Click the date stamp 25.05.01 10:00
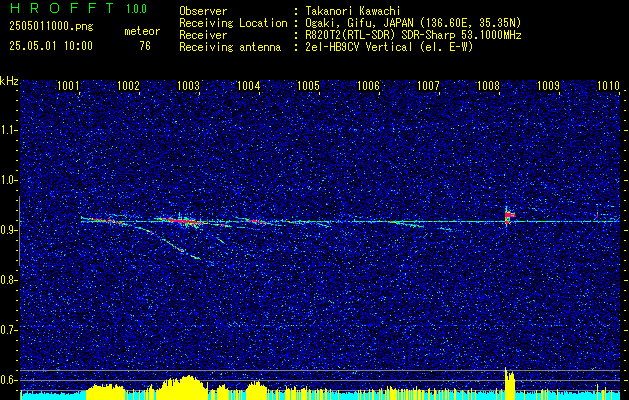This screenshot has height=400, width=629. coord(51,46)
